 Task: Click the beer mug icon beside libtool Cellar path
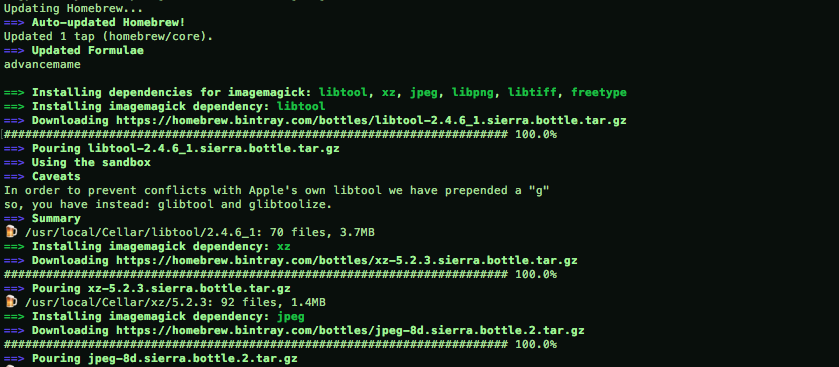click(11, 232)
